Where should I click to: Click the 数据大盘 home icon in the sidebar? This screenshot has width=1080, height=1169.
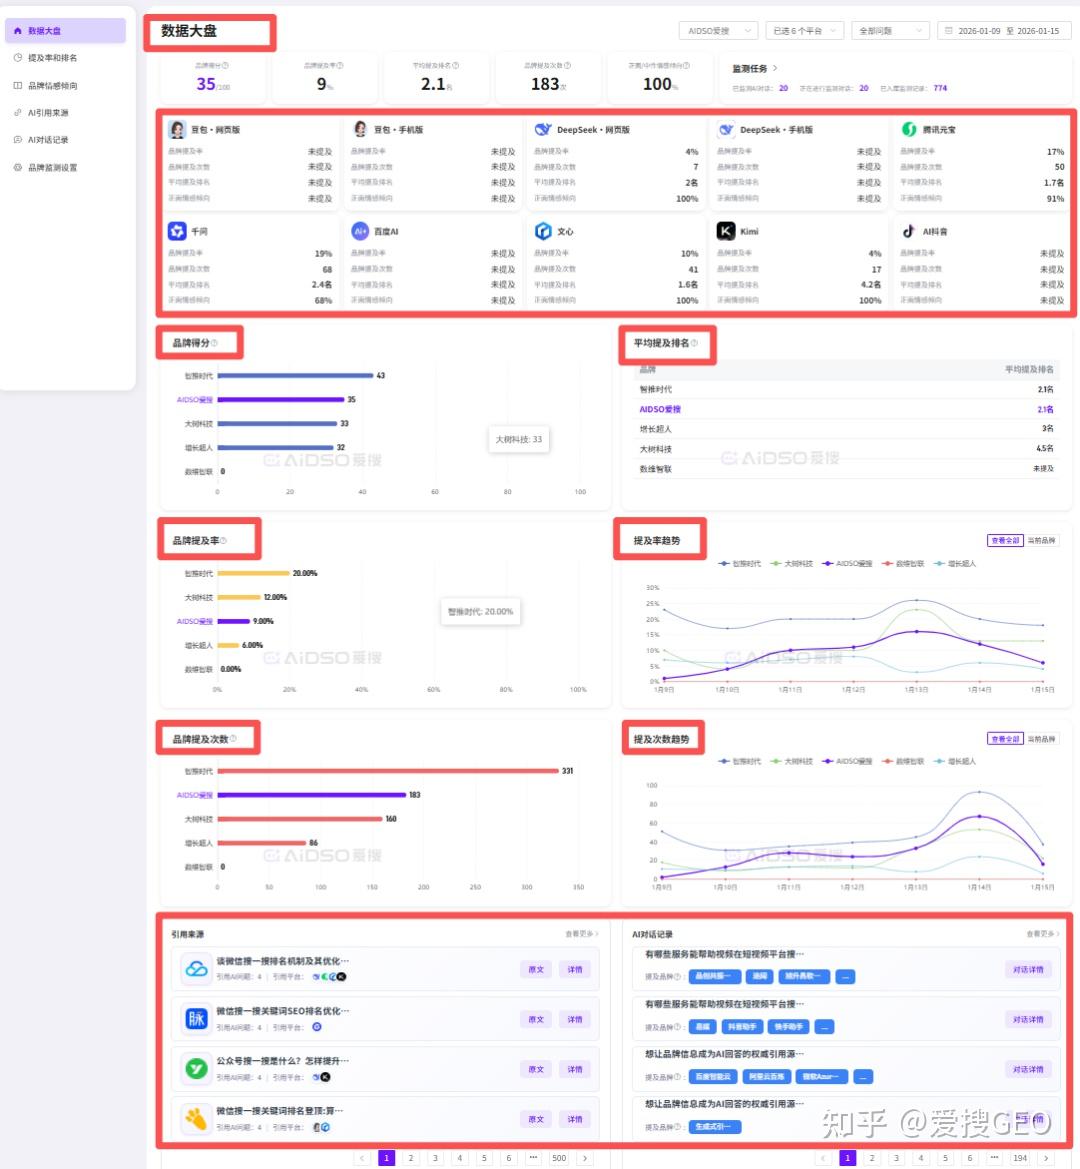tap(17, 31)
